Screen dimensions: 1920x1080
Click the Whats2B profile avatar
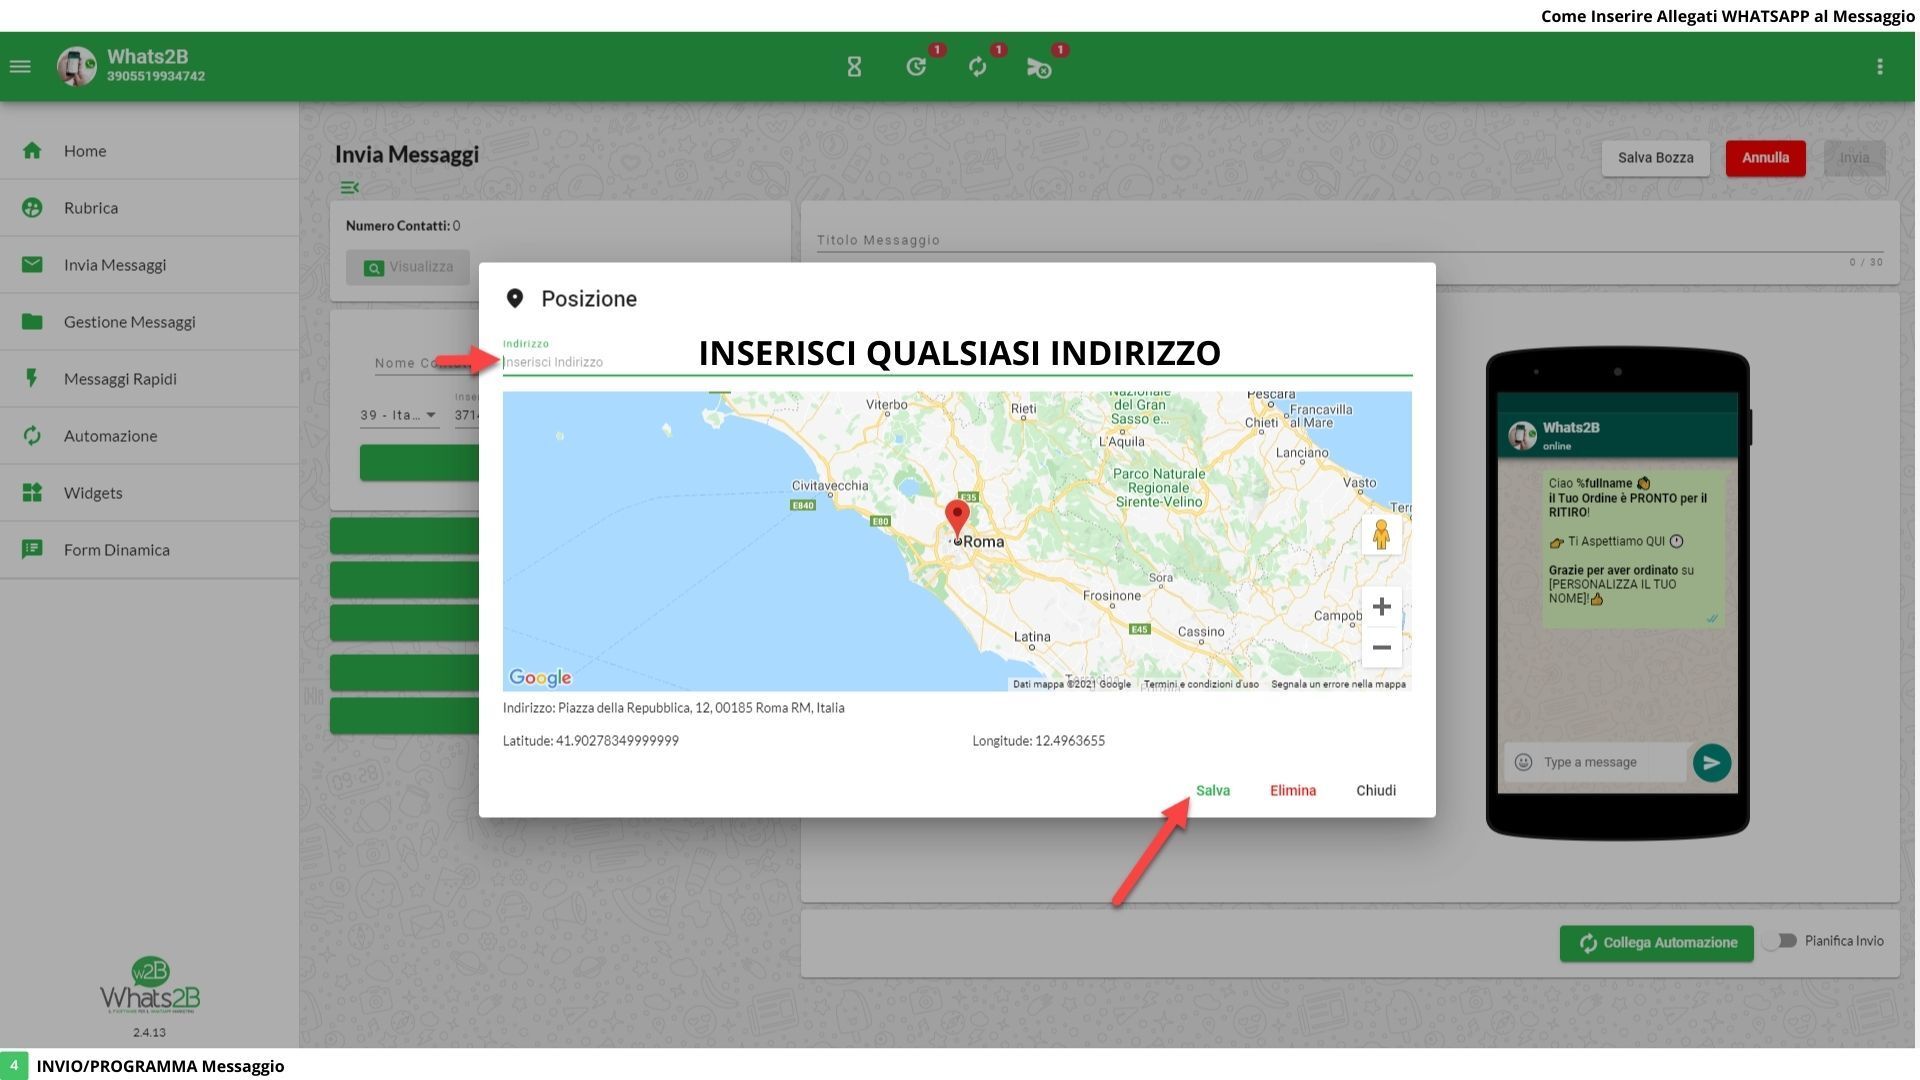(77, 67)
